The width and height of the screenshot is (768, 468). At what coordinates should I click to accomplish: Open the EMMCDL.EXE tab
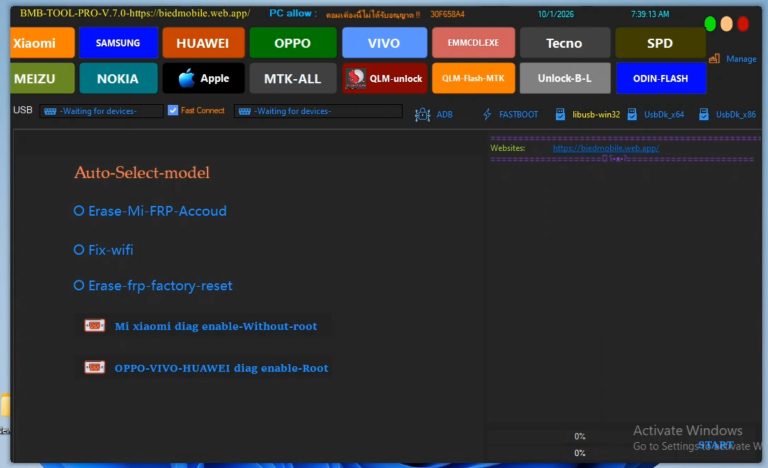point(473,43)
